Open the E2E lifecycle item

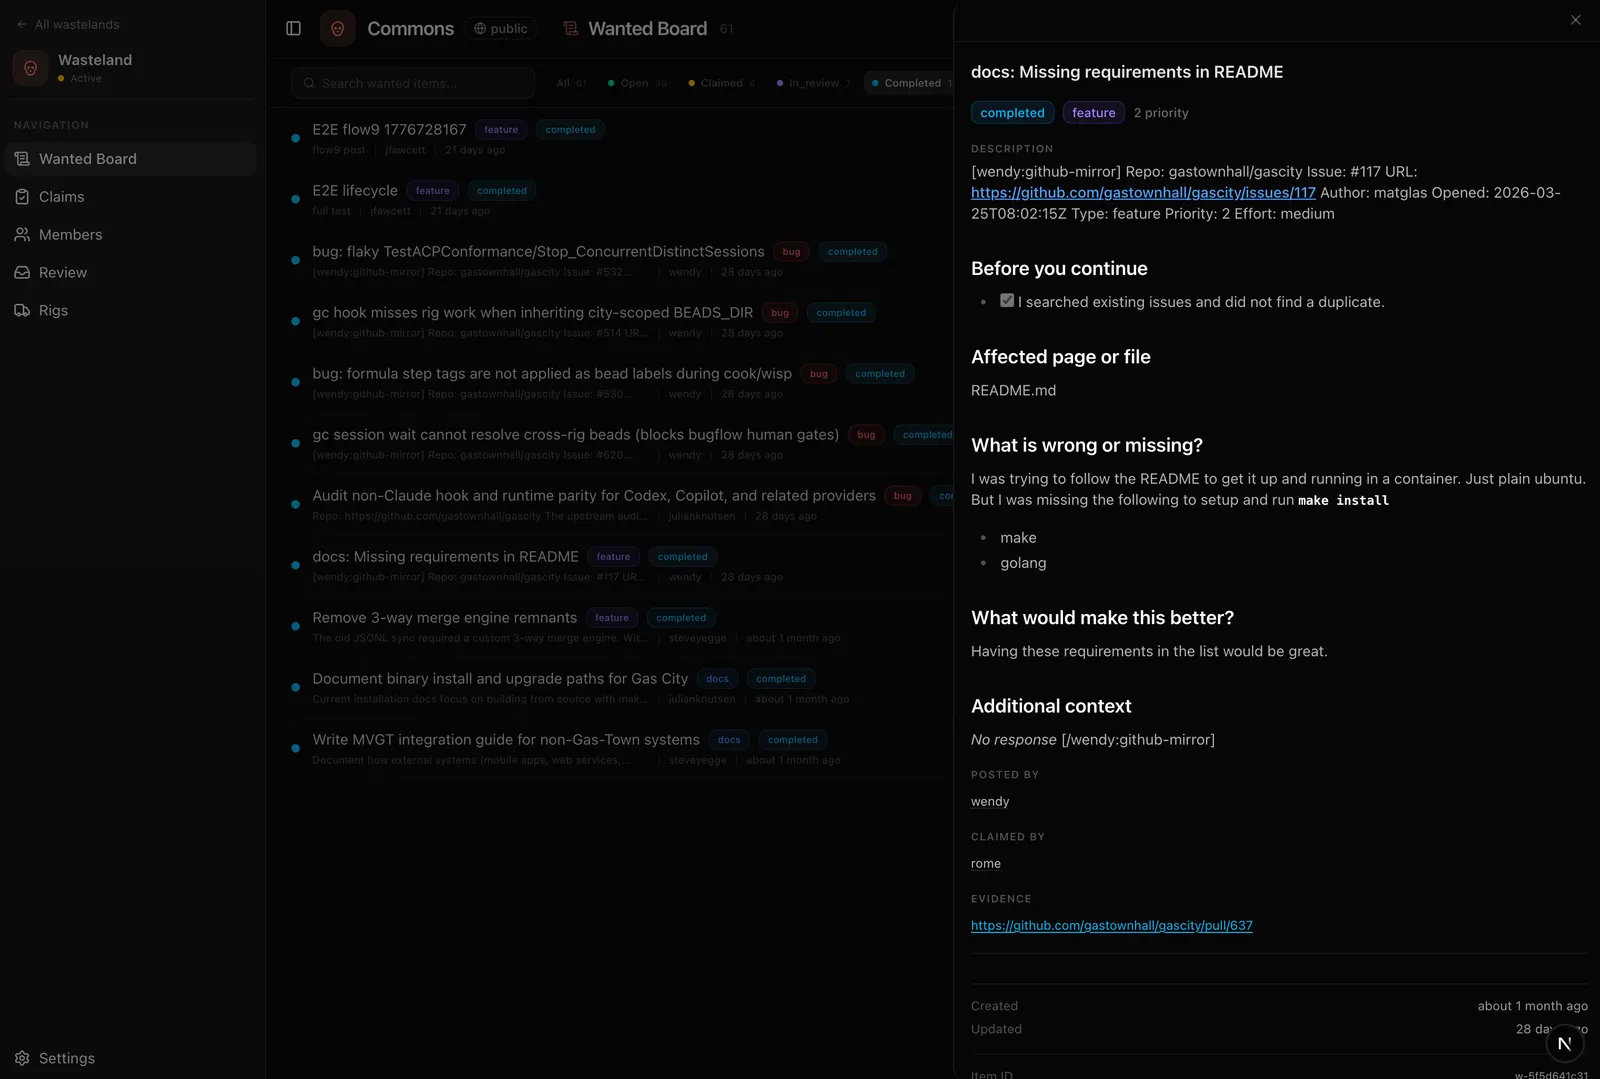[x=355, y=190]
